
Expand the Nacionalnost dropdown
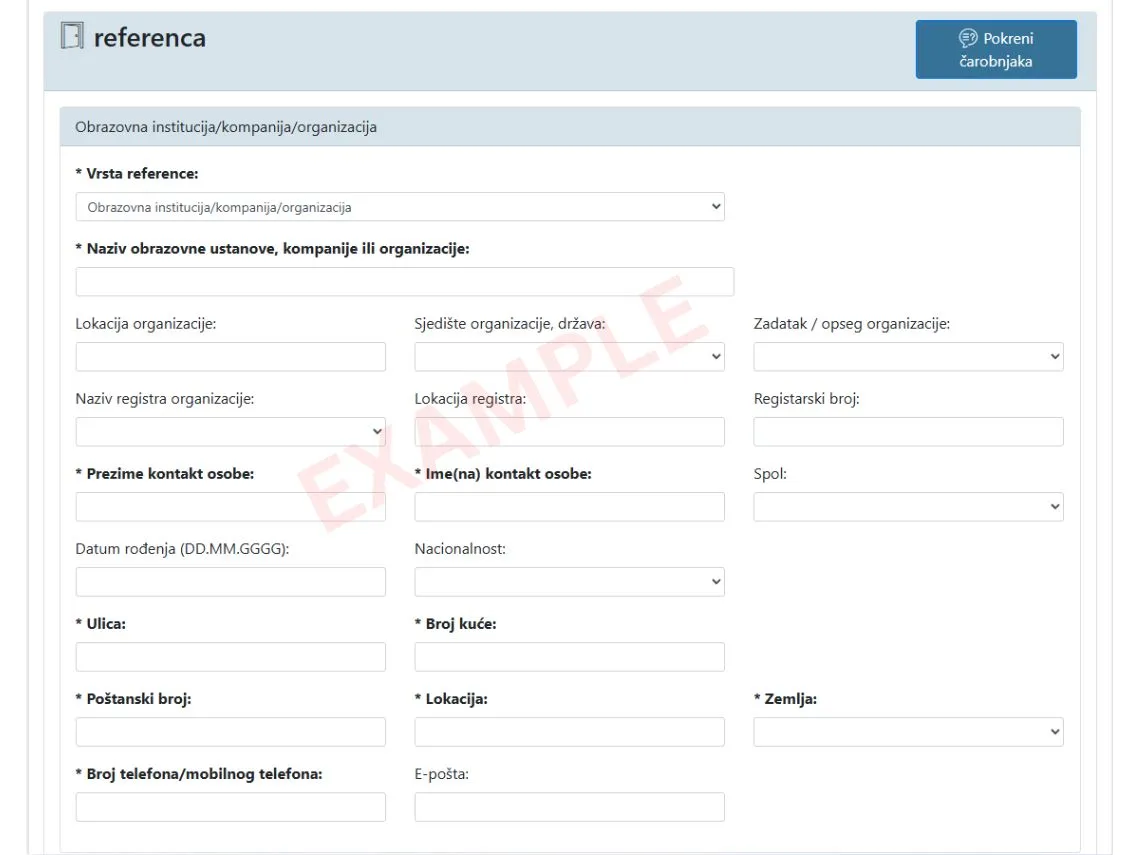point(569,582)
